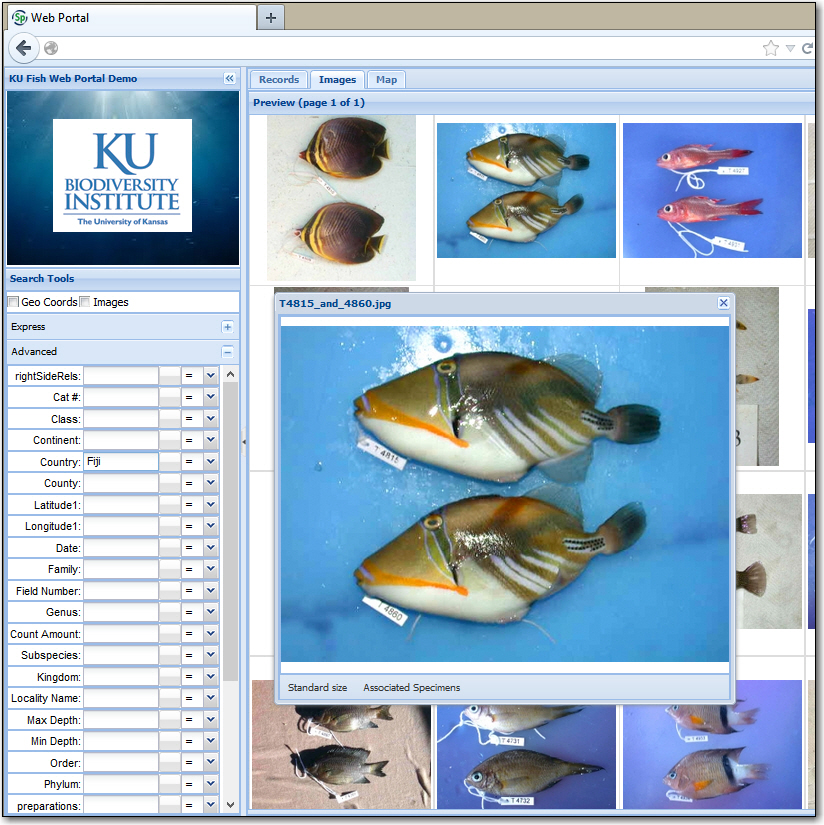Click the T4815_and_4860.jpg popup title
The width and height of the screenshot is (824, 825).
[335, 304]
